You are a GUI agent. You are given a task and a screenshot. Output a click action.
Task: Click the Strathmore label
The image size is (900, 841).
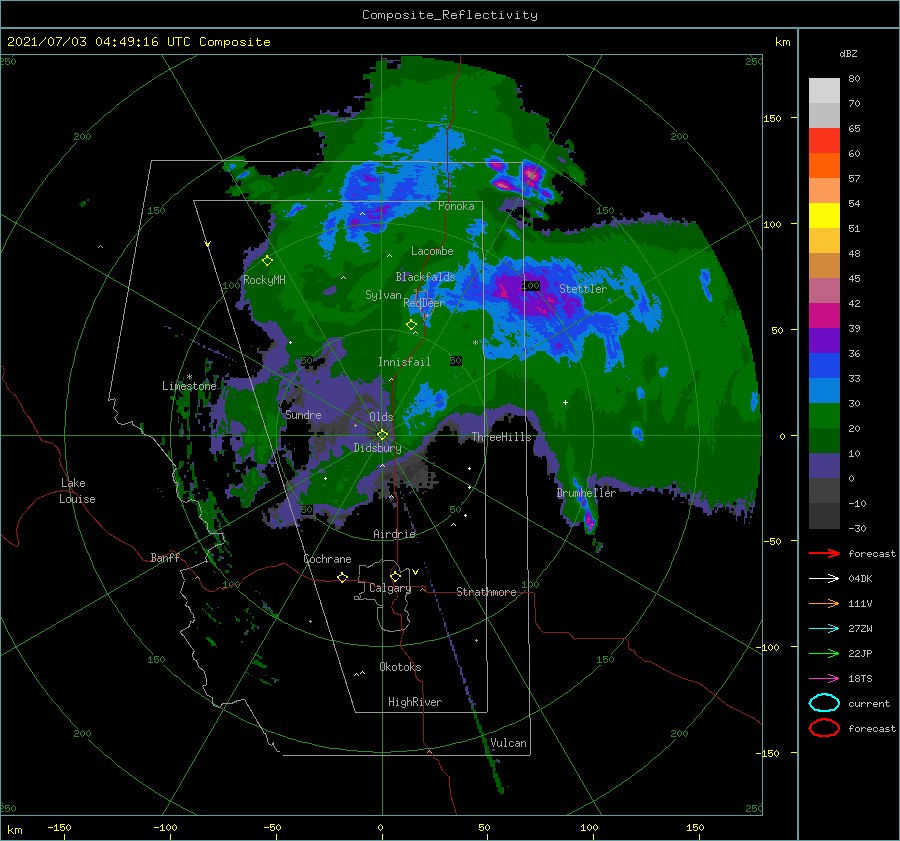(x=486, y=592)
